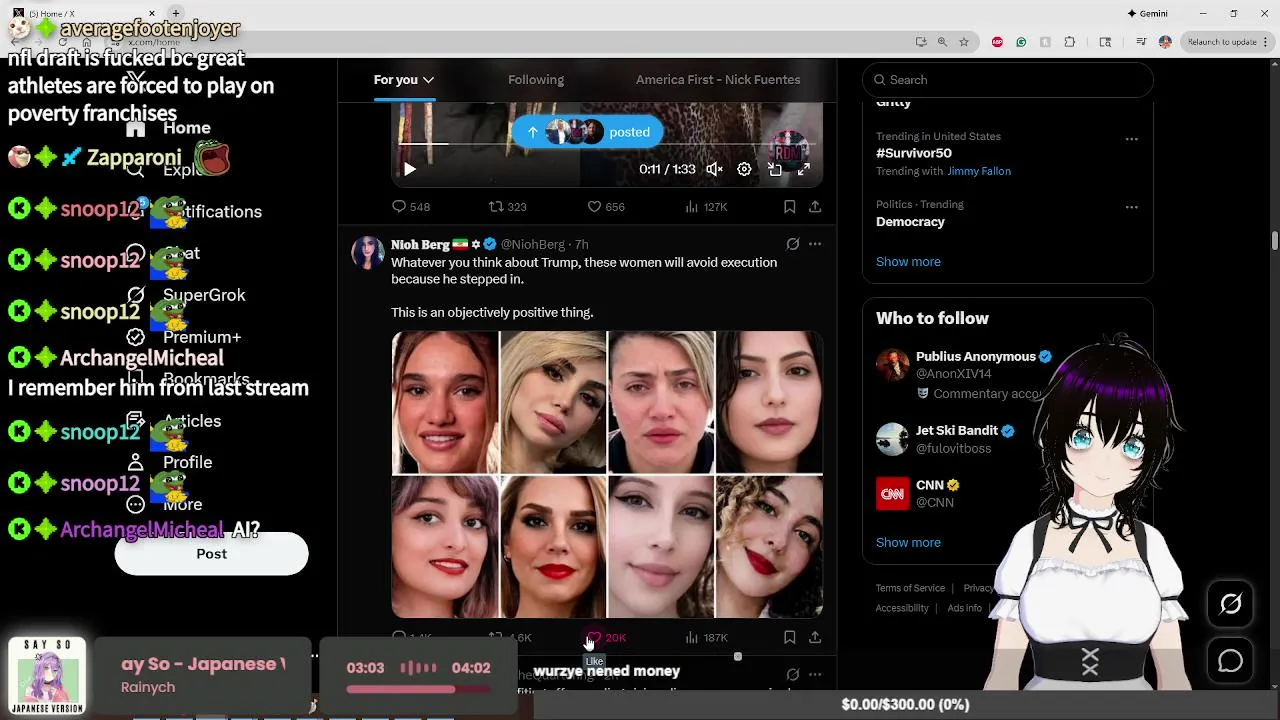View analytics for the 187K views post

coord(705,637)
